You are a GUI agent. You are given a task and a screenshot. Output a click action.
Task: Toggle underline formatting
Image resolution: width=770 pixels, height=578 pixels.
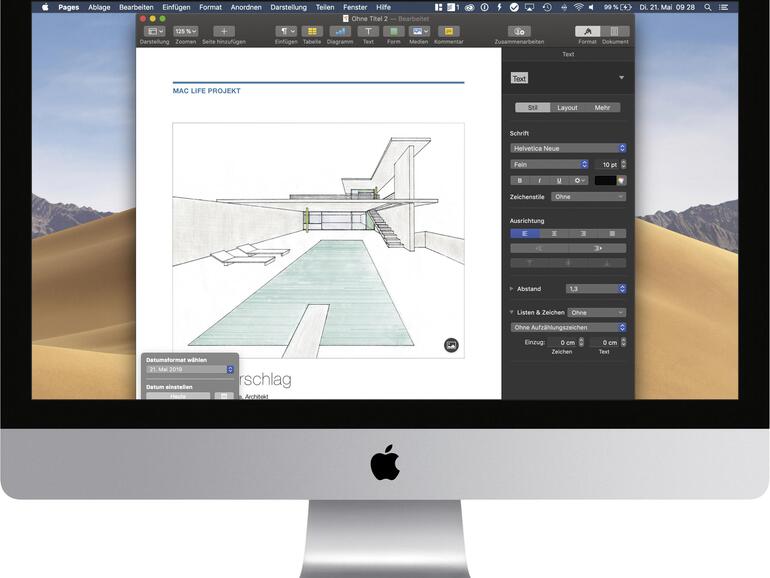(559, 181)
